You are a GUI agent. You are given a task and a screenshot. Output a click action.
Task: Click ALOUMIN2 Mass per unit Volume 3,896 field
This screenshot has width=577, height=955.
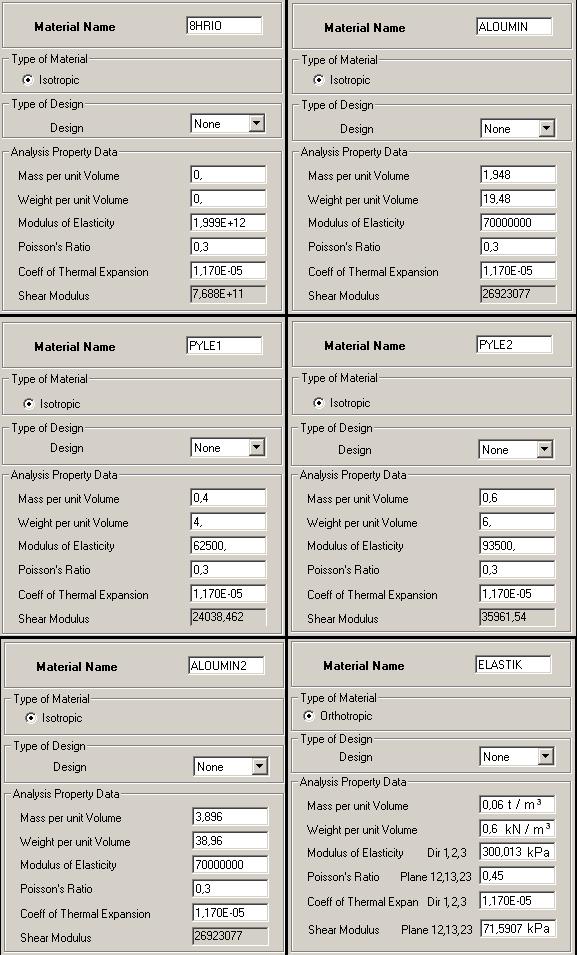click(x=230, y=817)
